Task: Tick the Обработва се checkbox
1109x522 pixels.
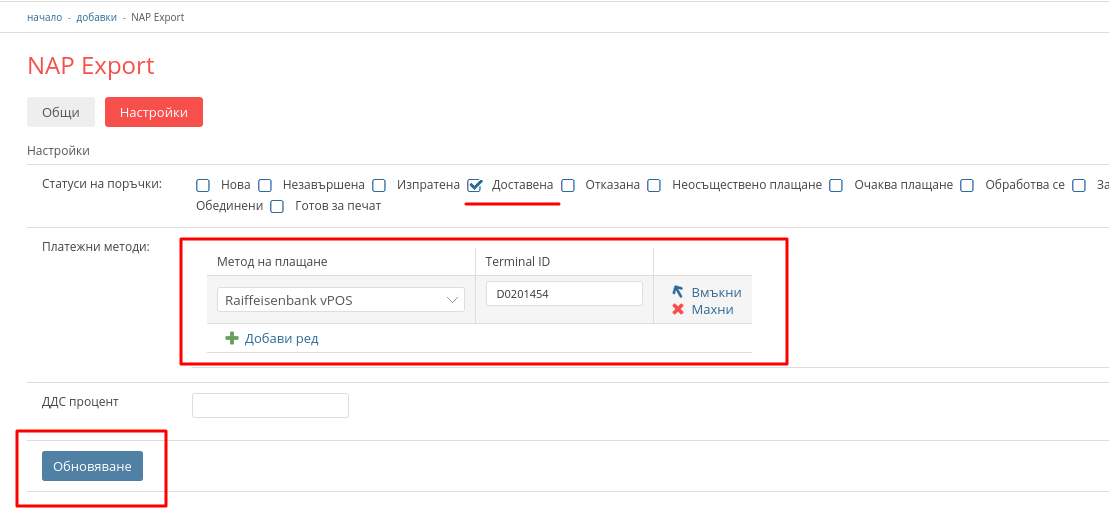Action: pos(967,185)
